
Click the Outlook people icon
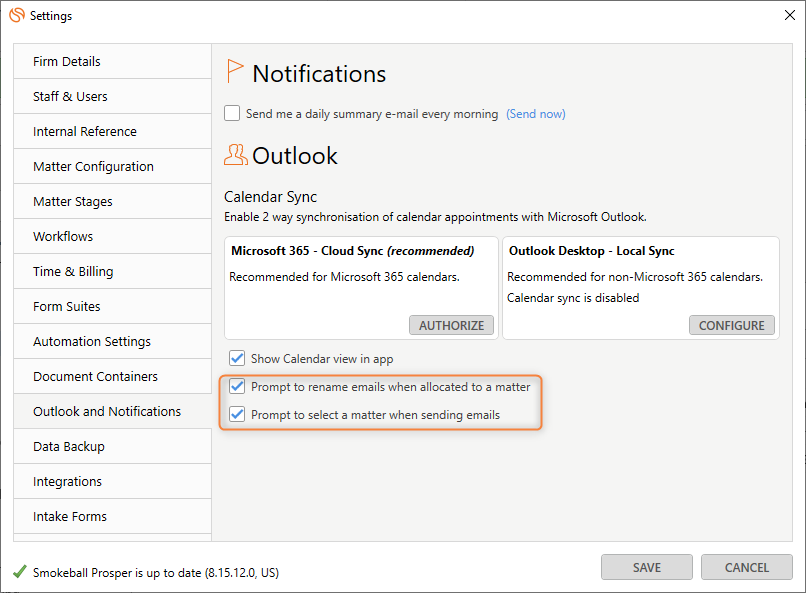235,155
